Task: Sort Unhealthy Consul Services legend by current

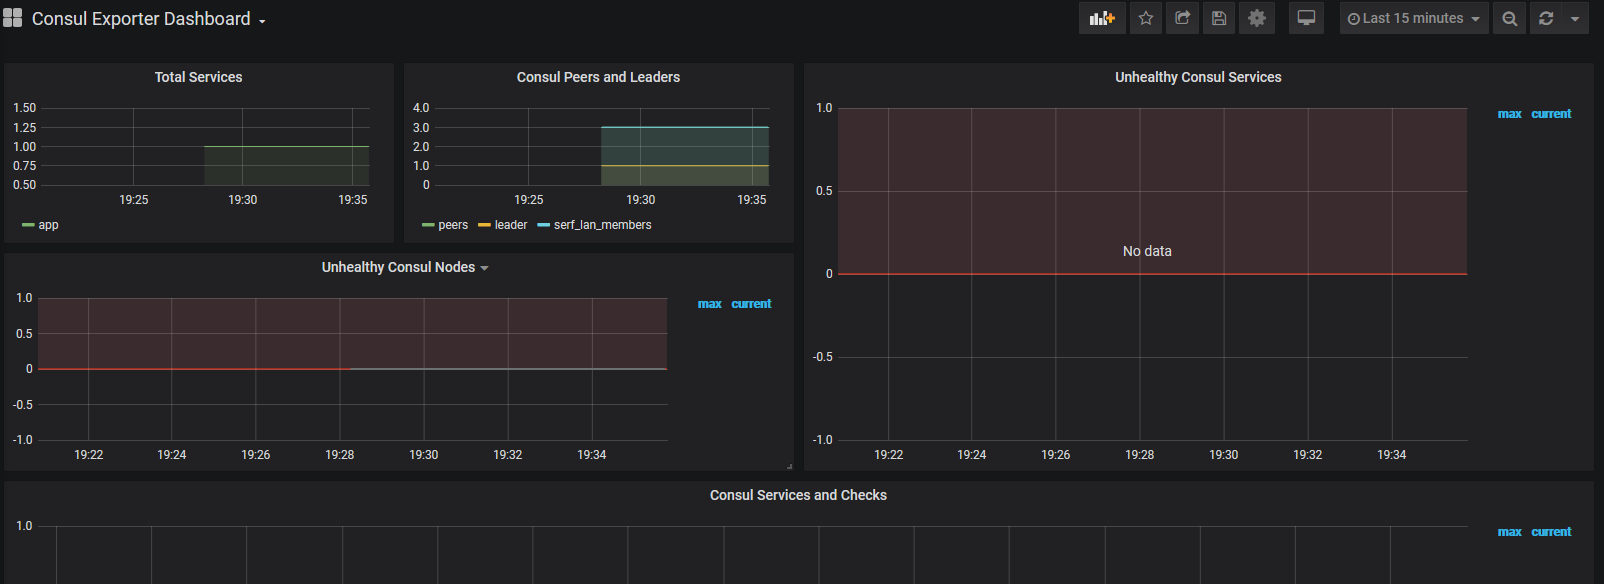Action: [1551, 114]
